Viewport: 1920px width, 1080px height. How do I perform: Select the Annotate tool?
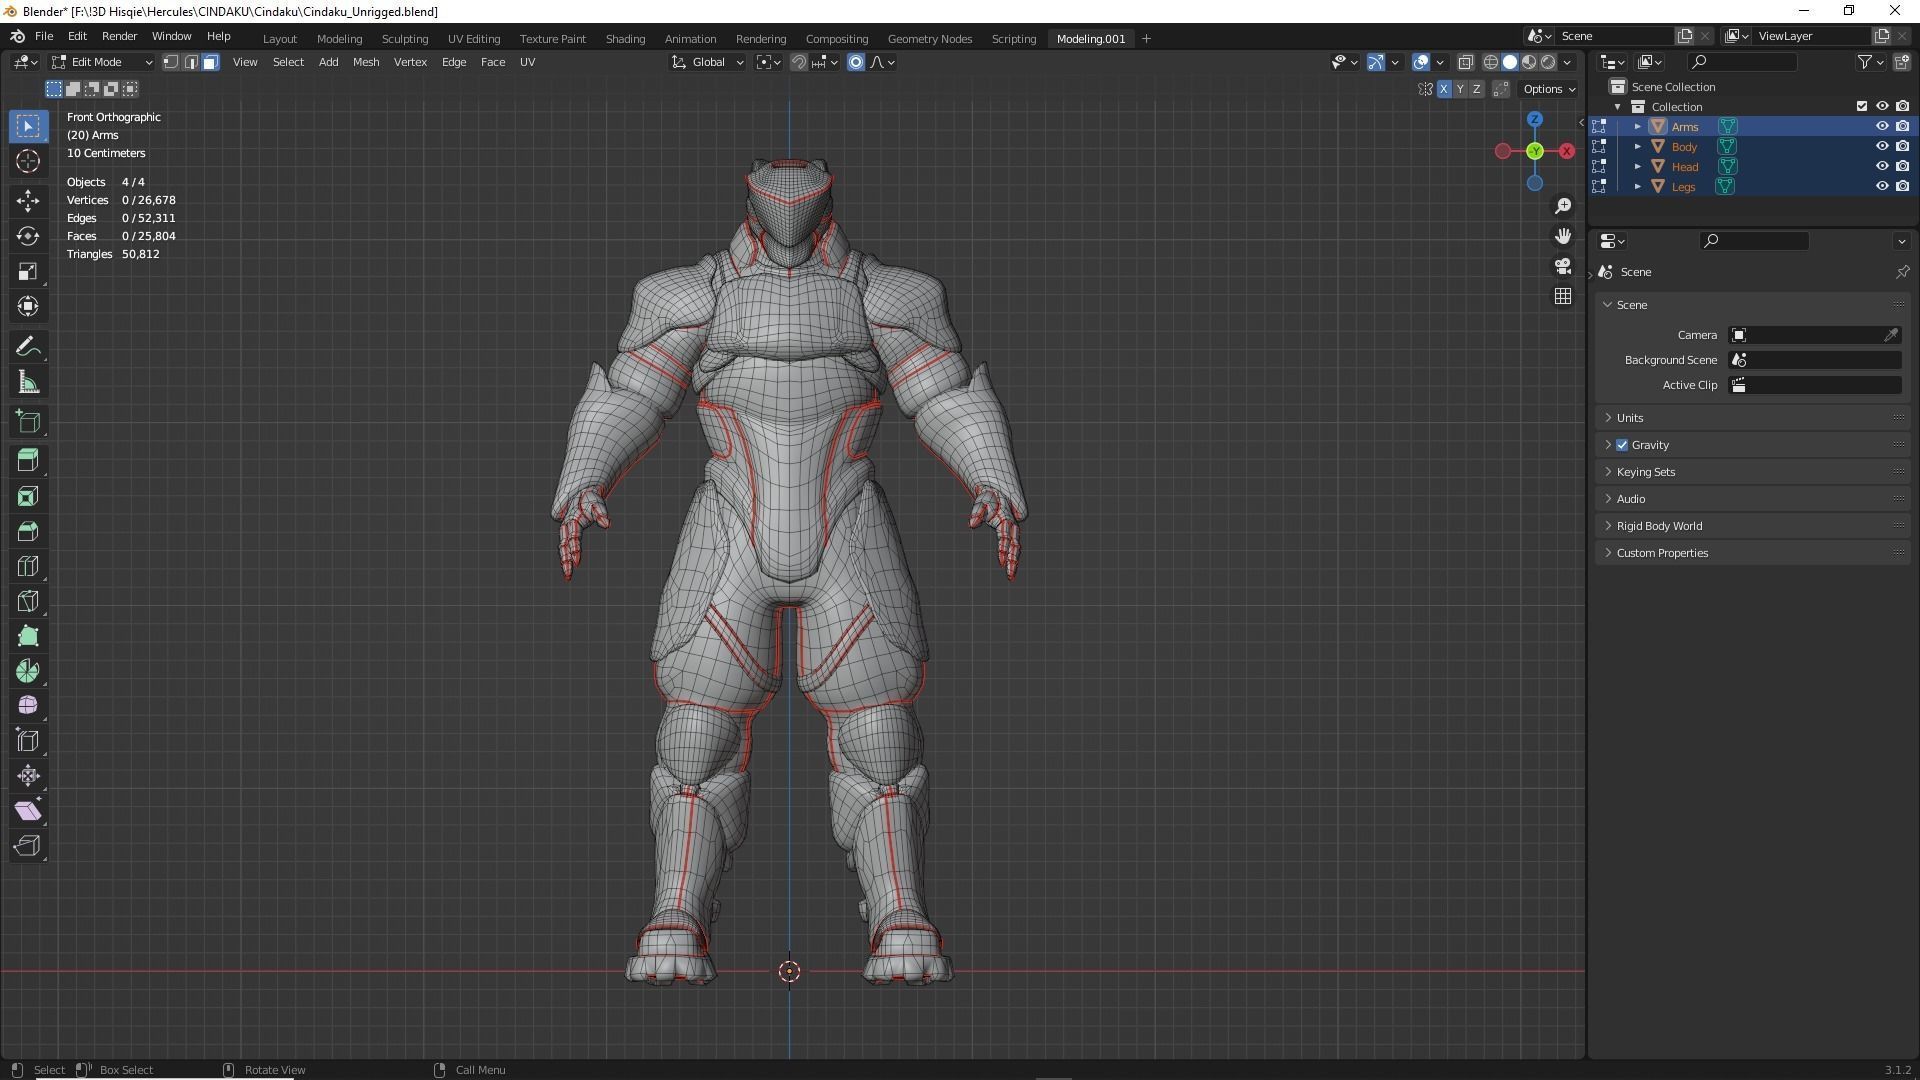[x=28, y=347]
